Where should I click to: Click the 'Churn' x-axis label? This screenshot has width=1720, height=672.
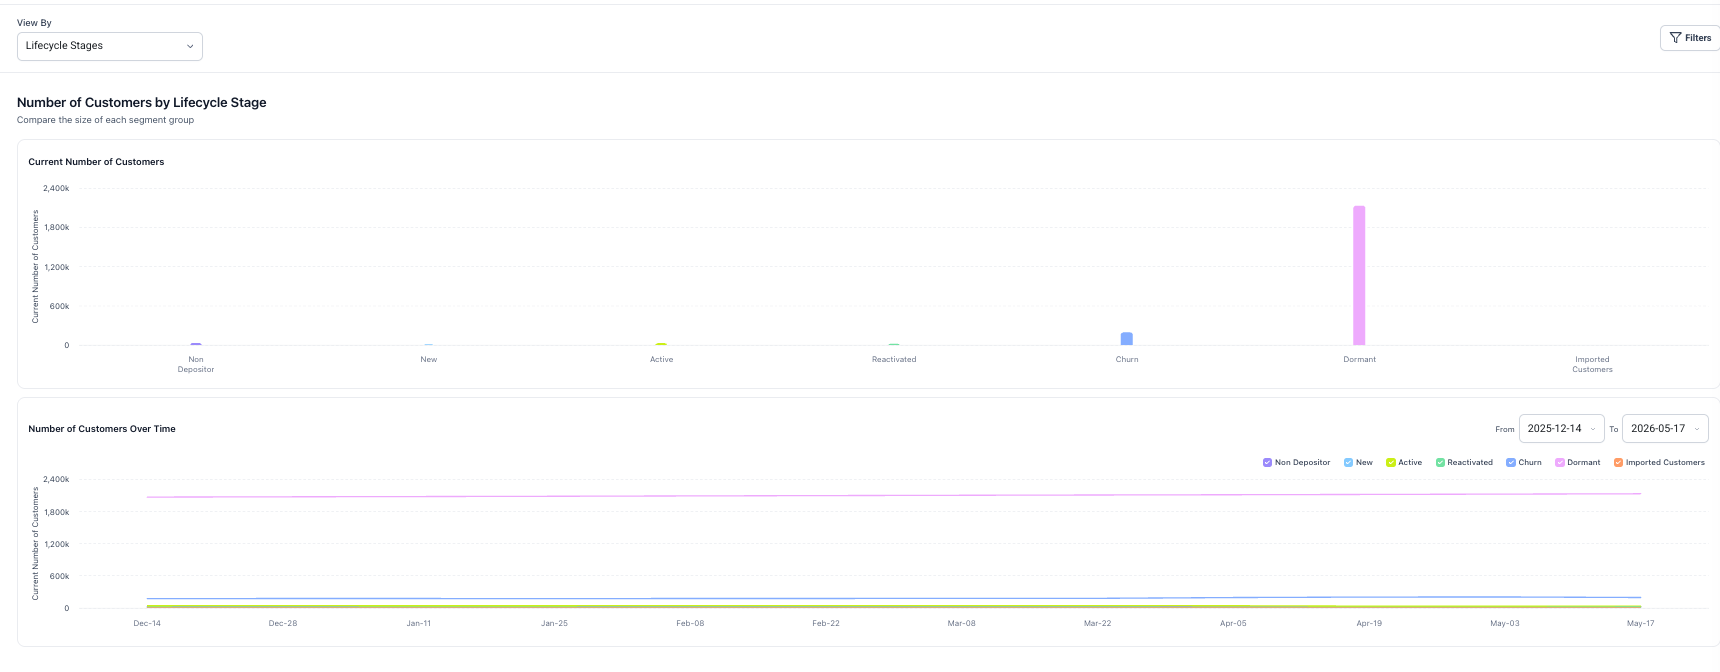[x=1127, y=359]
